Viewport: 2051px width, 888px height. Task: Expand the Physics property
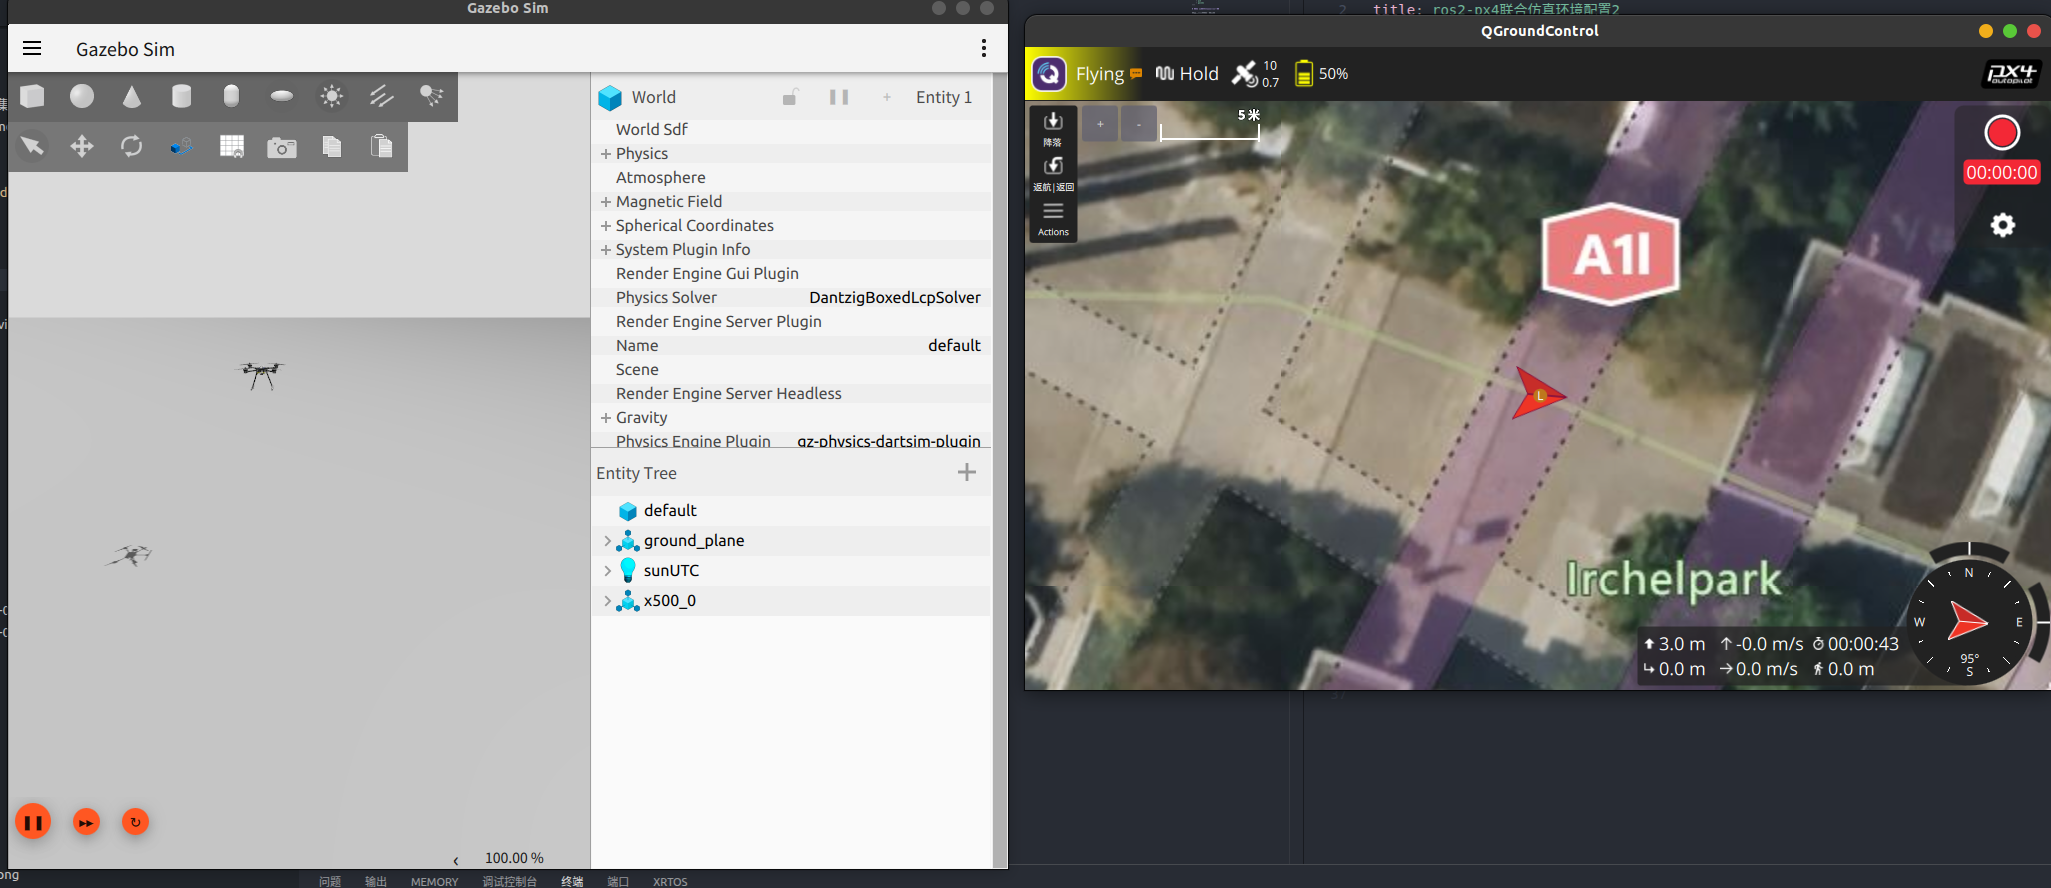[606, 154]
